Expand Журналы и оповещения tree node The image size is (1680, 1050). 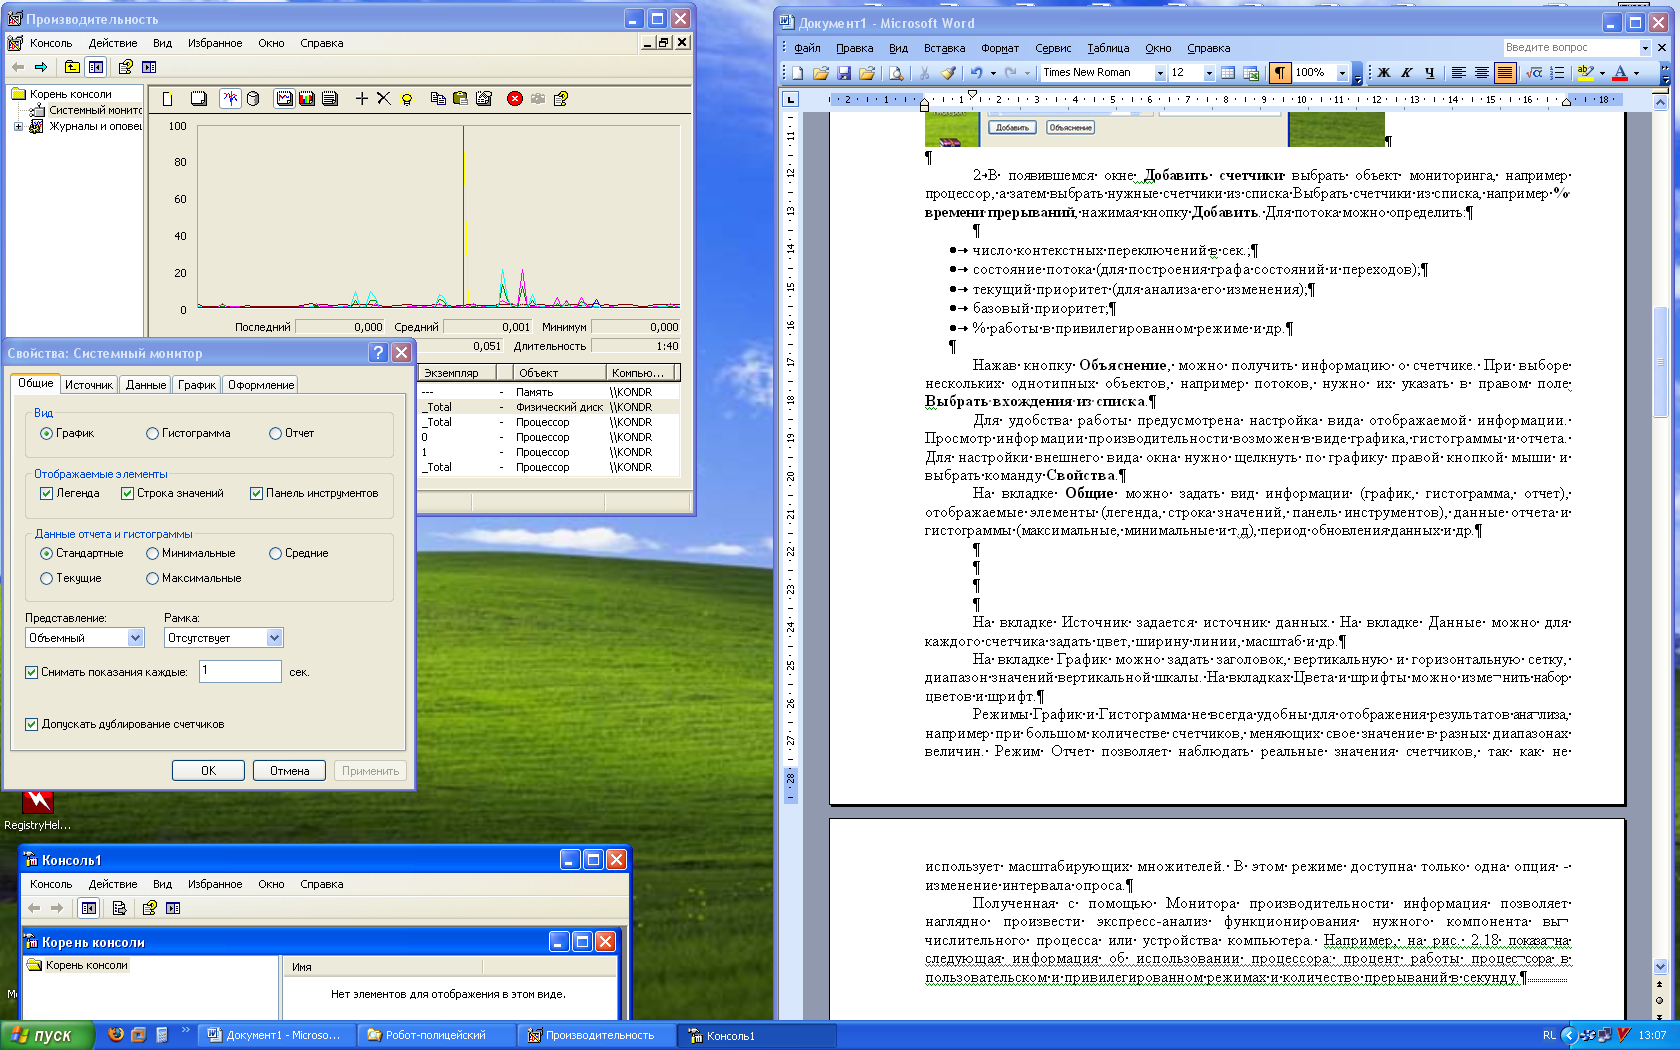coord(18,127)
